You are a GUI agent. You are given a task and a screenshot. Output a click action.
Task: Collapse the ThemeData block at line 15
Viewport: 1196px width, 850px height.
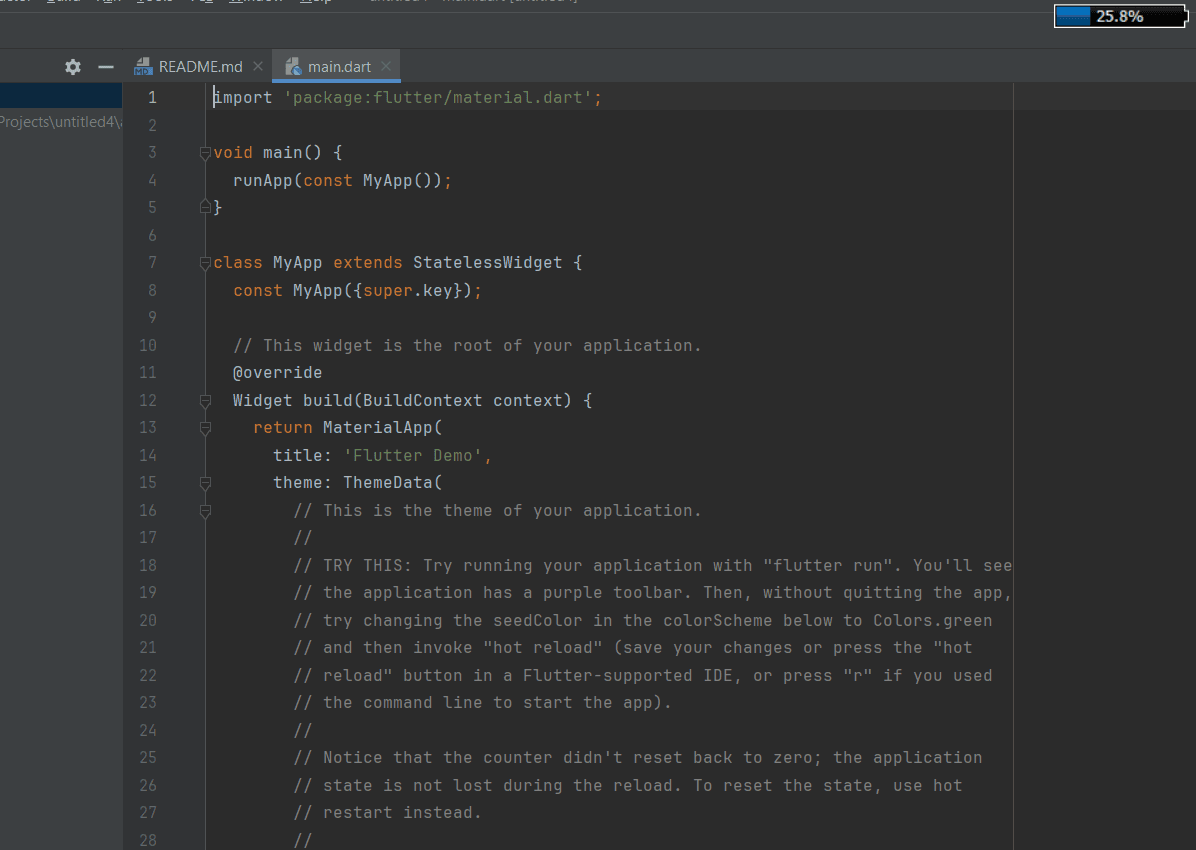point(205,483)
